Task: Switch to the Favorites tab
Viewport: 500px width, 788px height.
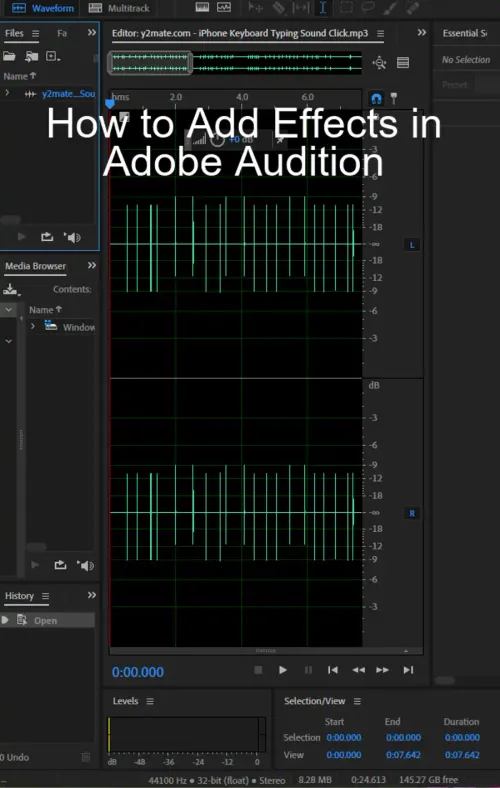Action: (62, 33)
